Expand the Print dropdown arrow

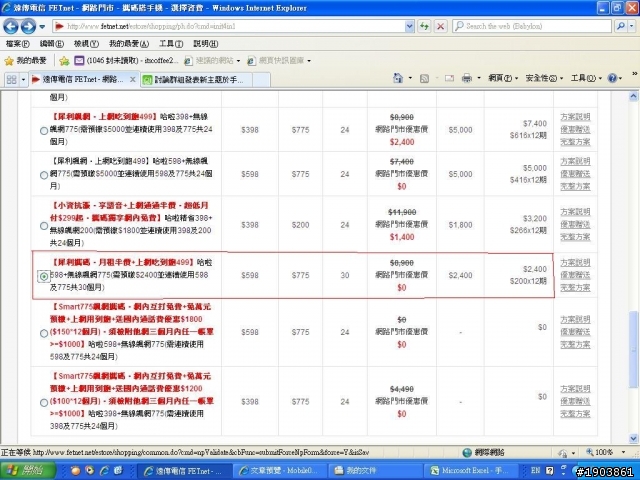click(478, 78)
